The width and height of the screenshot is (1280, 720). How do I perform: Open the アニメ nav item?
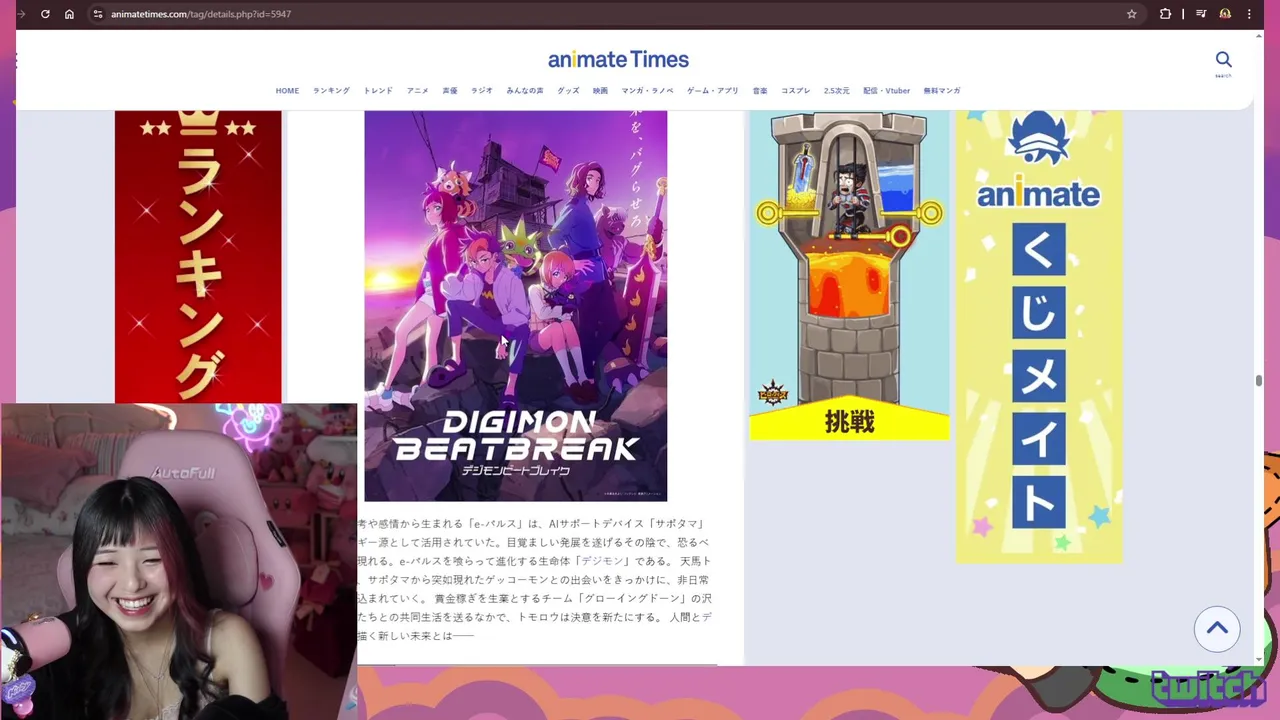[418, 91]
